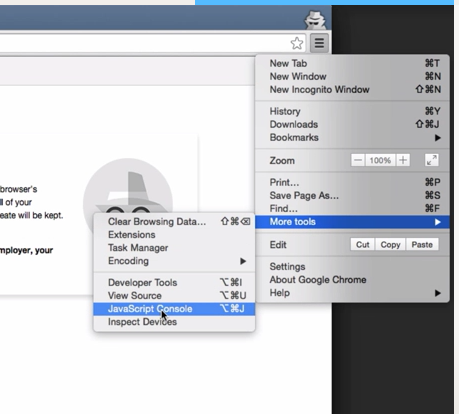The height and width of the screenshot is (414, 459).
Task: Expand the More tools submenu
Action: pyautogui.click(x=352, y=222)
